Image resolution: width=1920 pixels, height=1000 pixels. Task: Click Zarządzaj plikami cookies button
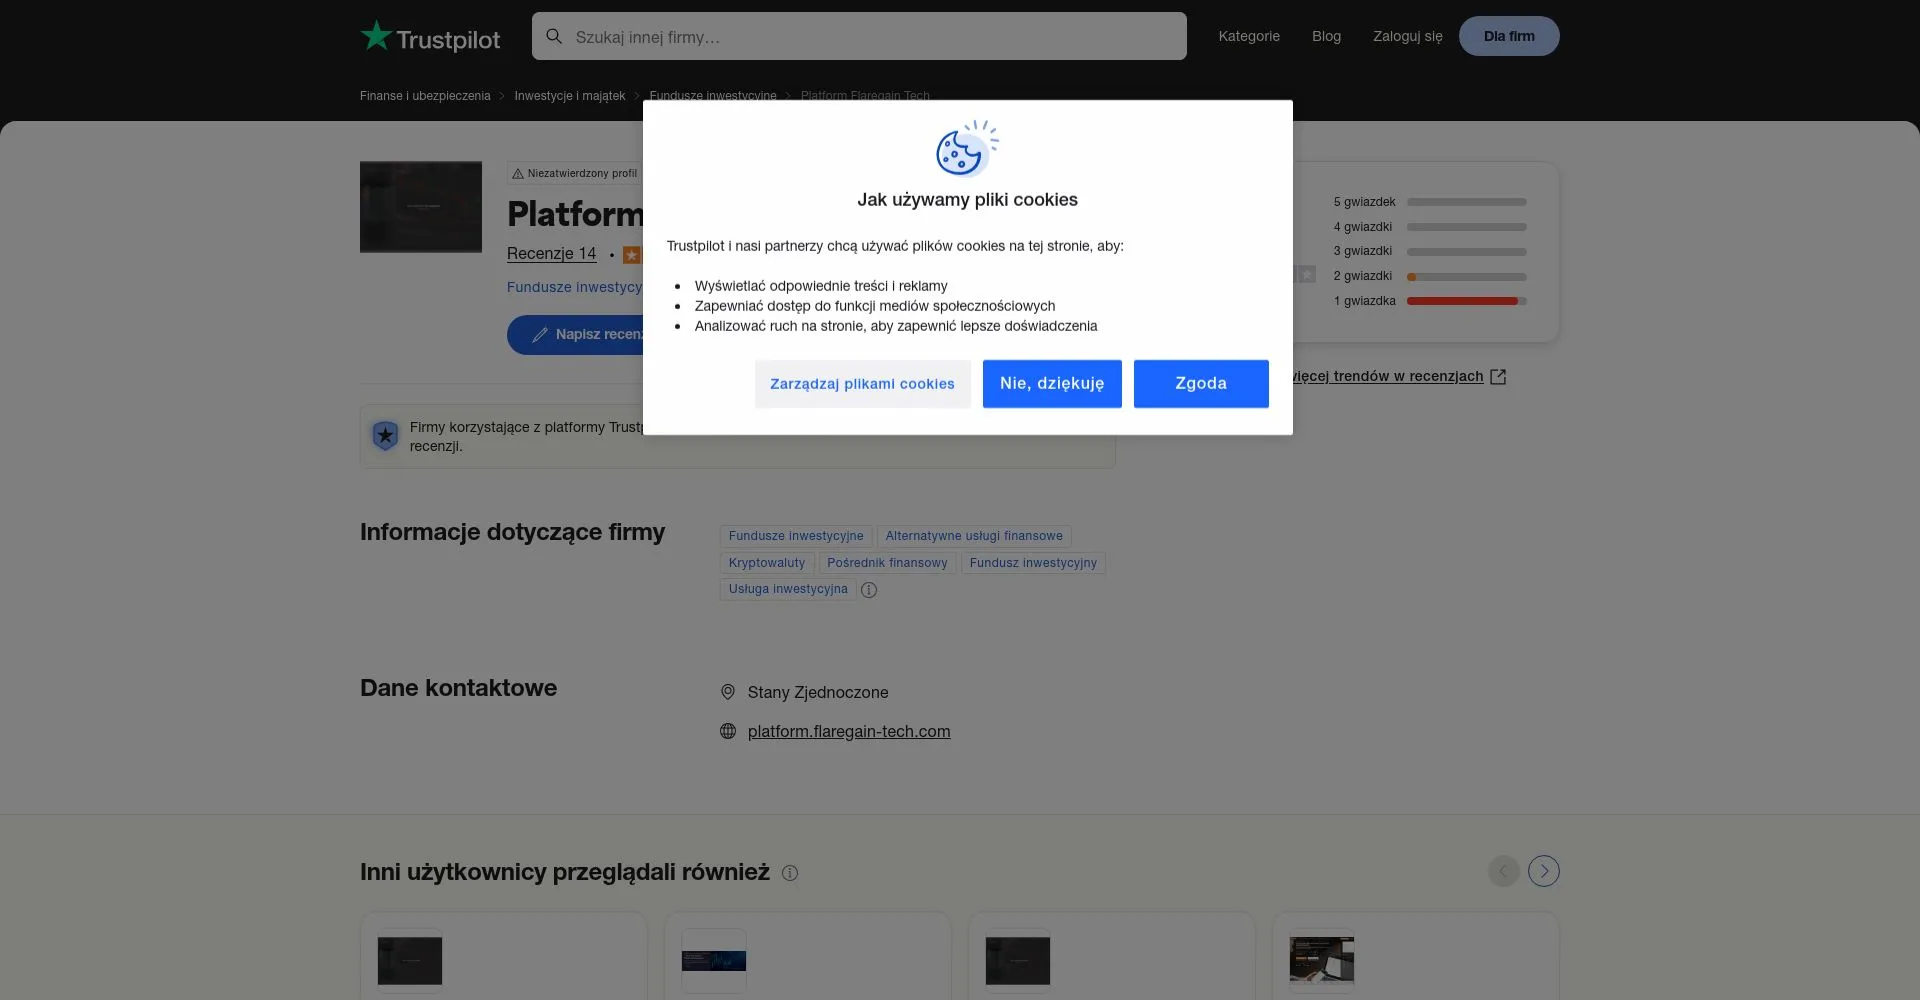862,384
